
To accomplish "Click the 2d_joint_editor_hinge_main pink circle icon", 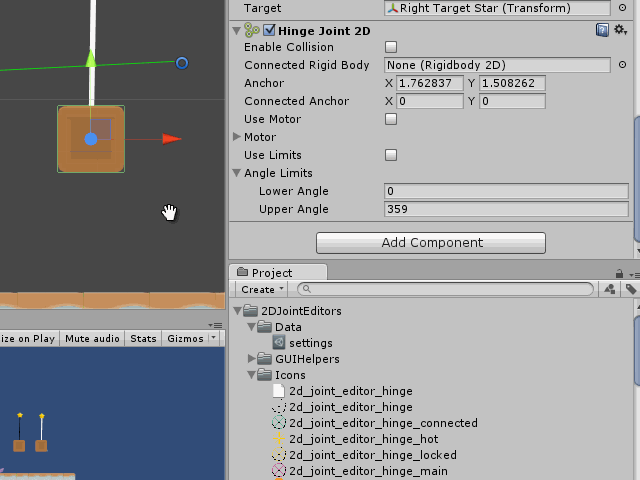I will (279, 470).
